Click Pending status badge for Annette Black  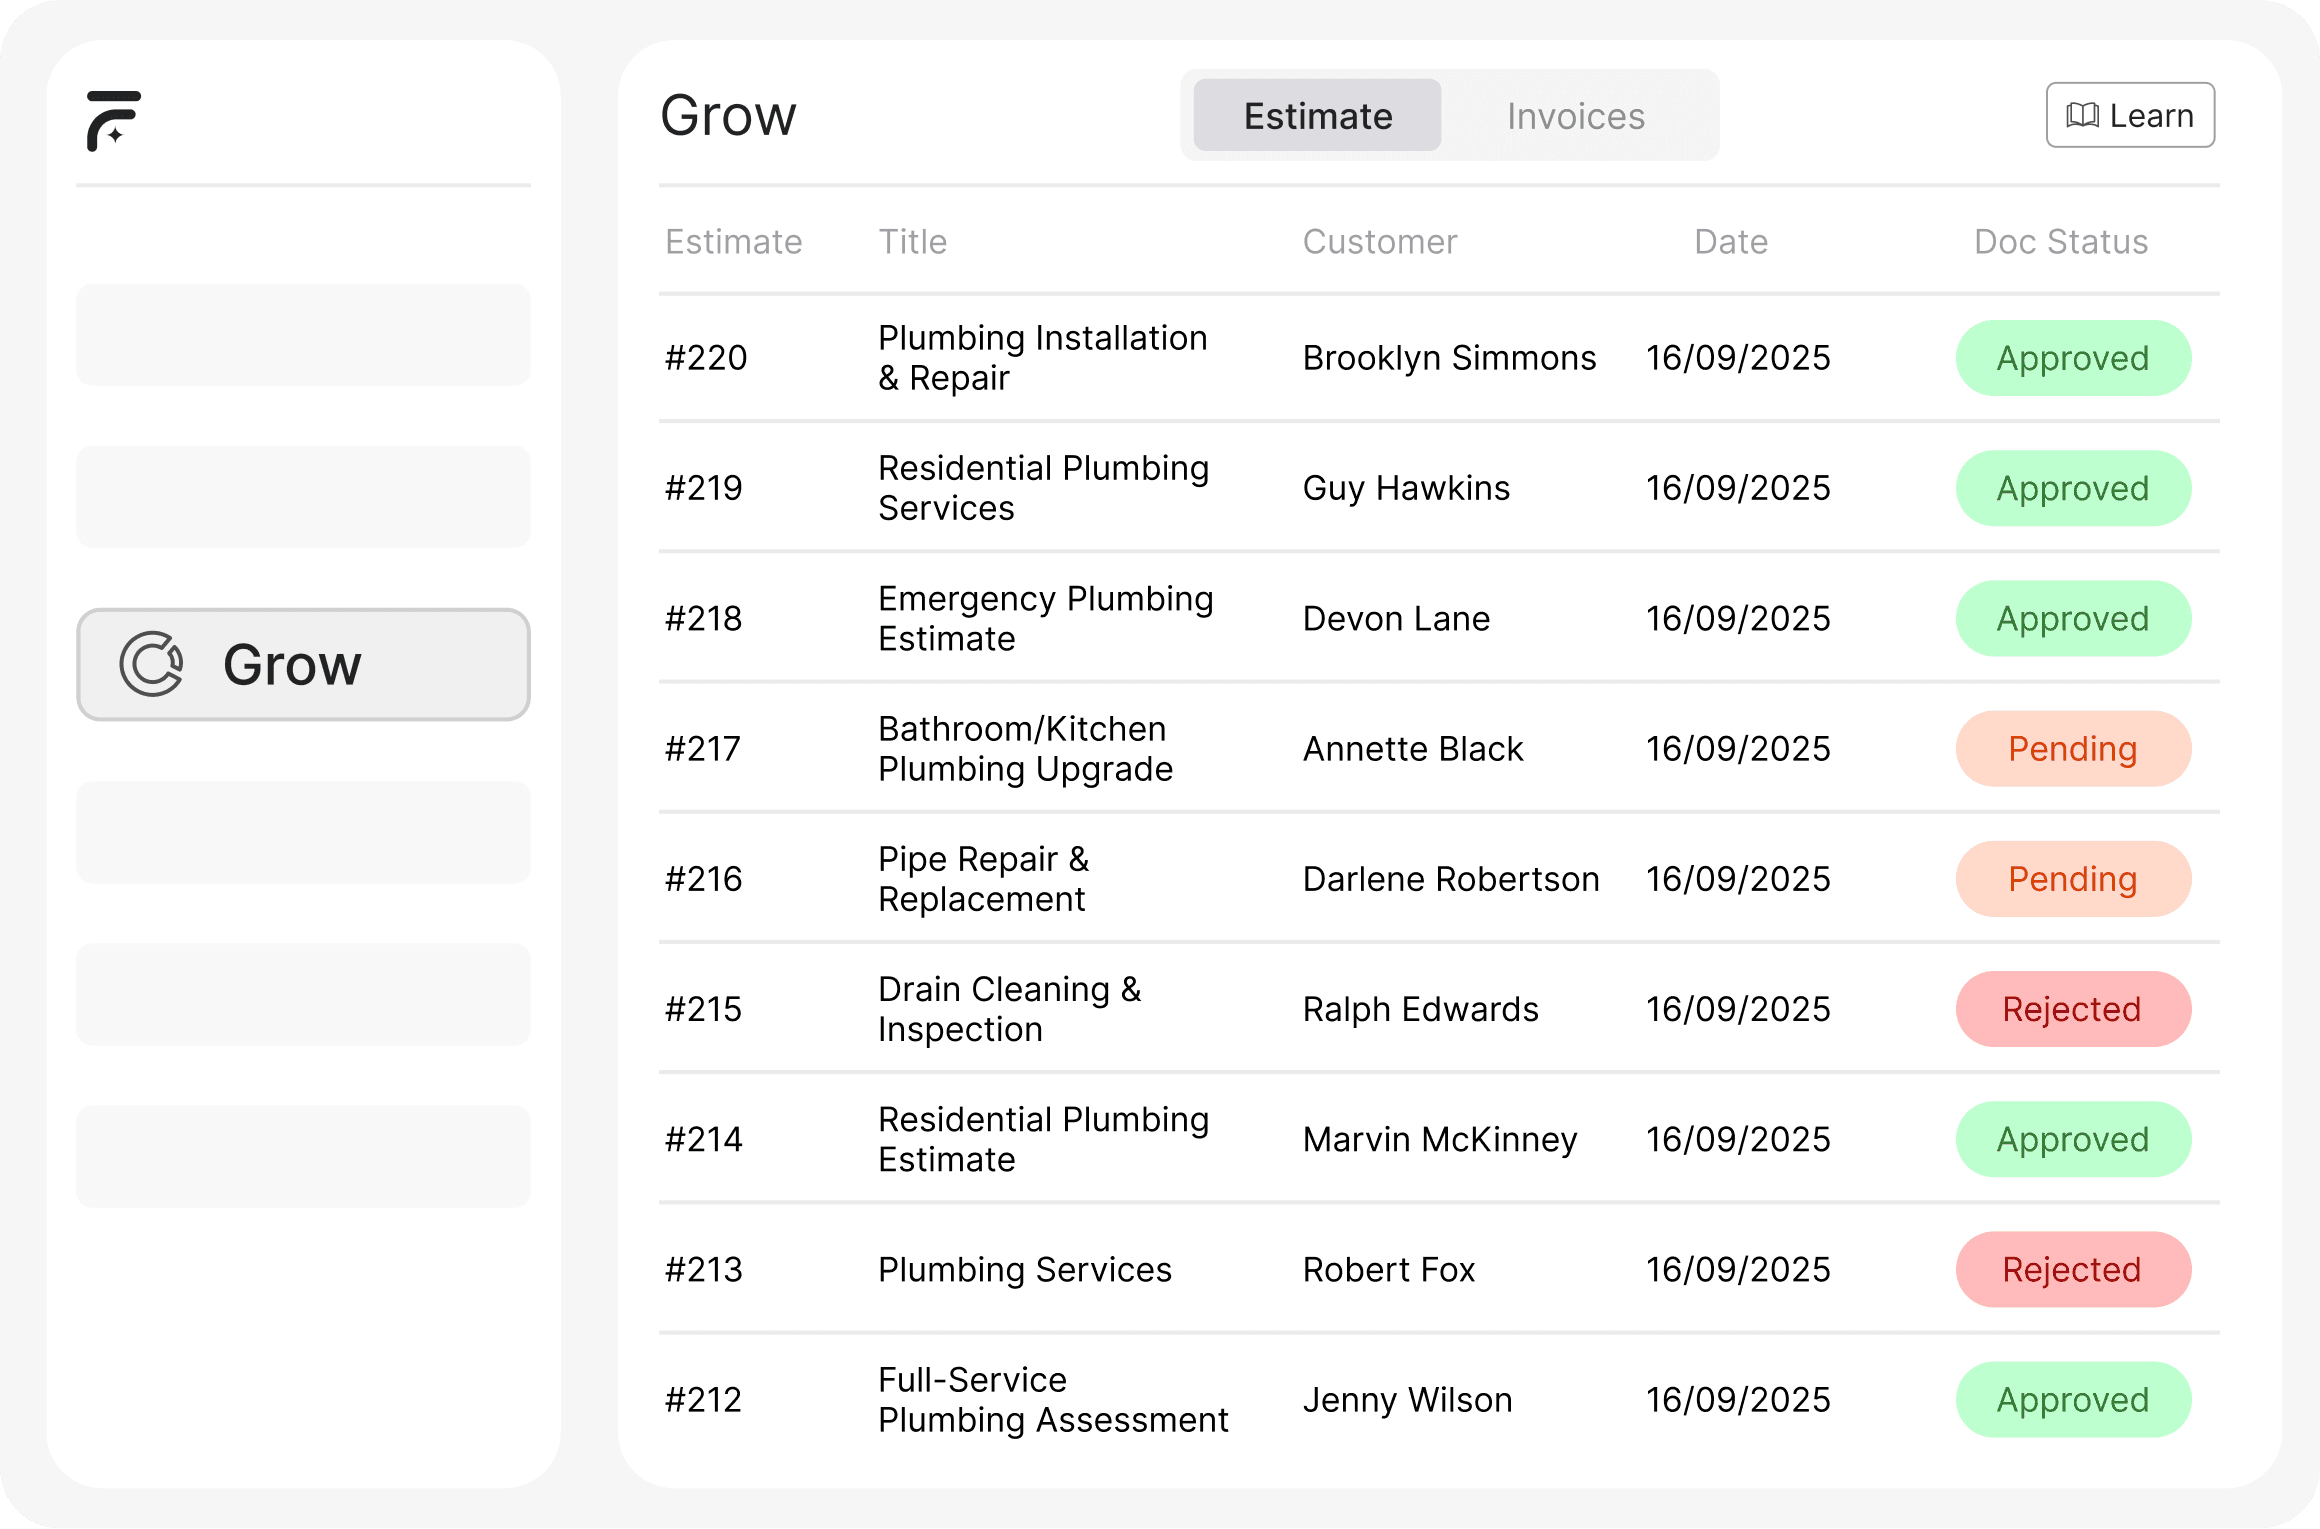pos(2072,749)
